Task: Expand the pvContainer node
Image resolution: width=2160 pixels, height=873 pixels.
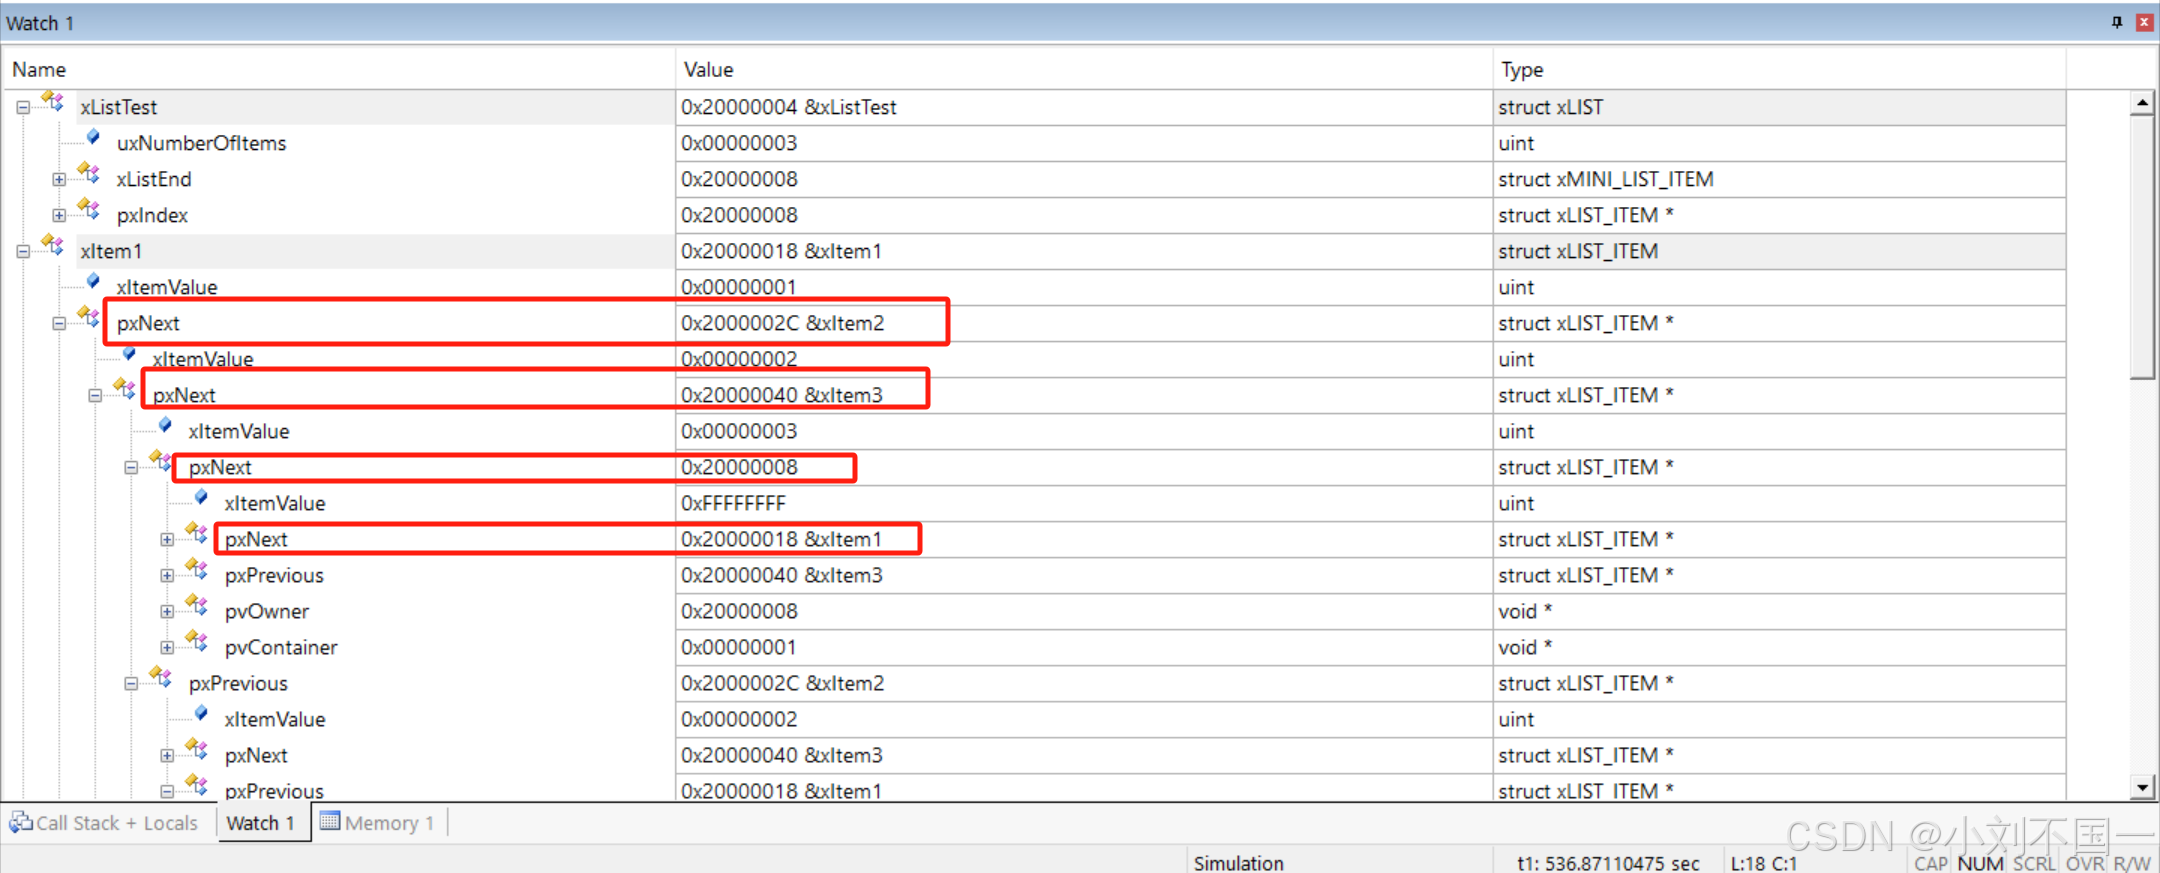Action: click(x=167, y=647)
